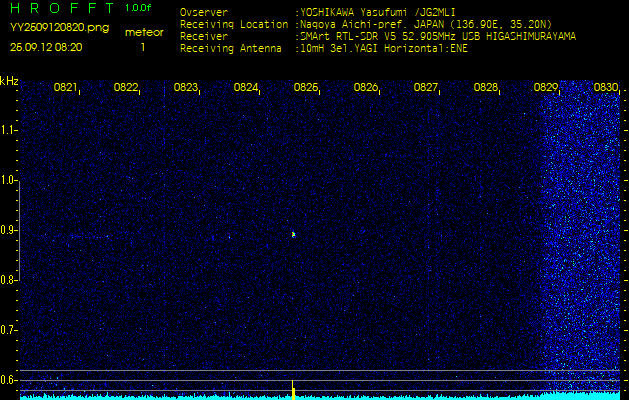Viewport: 629px width, 400px height.
Task: Click the HROFFT title text
Action: pos(62,8)
